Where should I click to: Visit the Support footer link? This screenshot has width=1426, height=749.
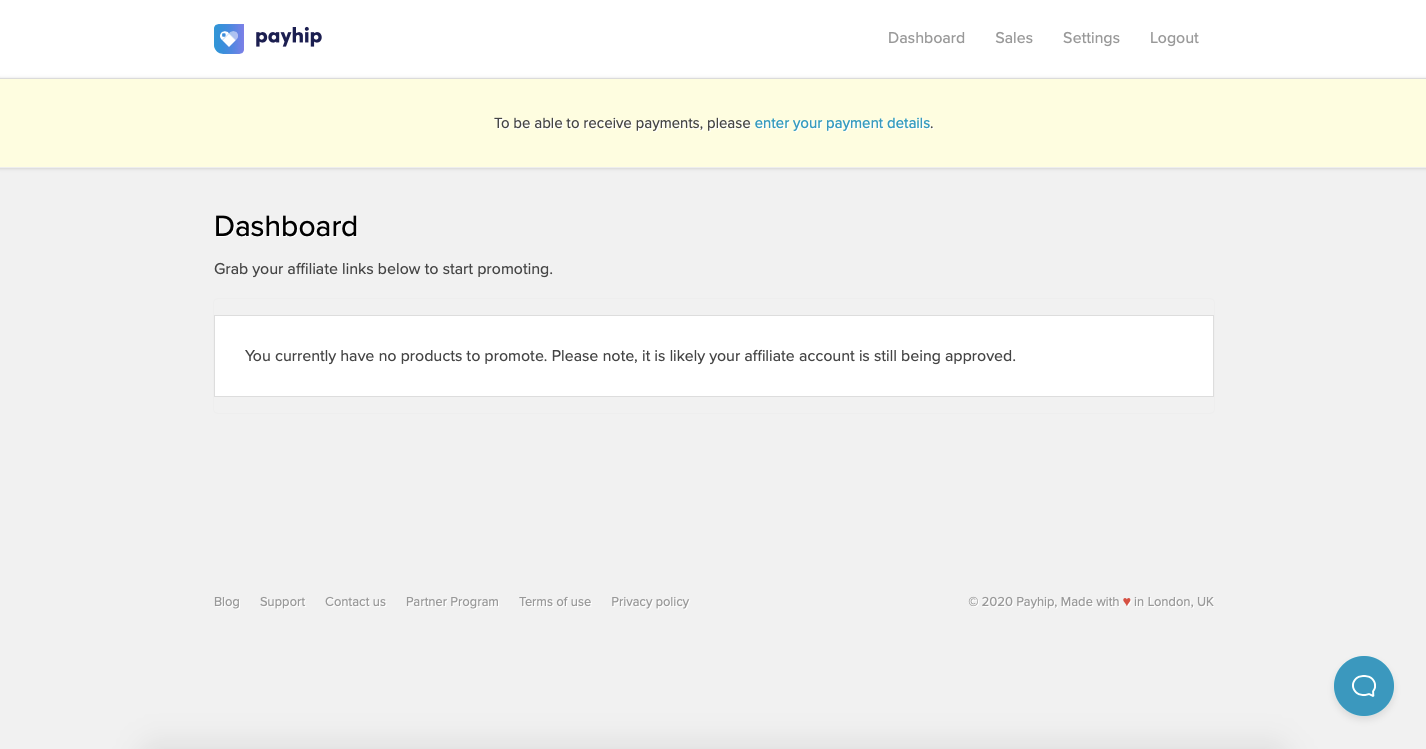[282, 602]
